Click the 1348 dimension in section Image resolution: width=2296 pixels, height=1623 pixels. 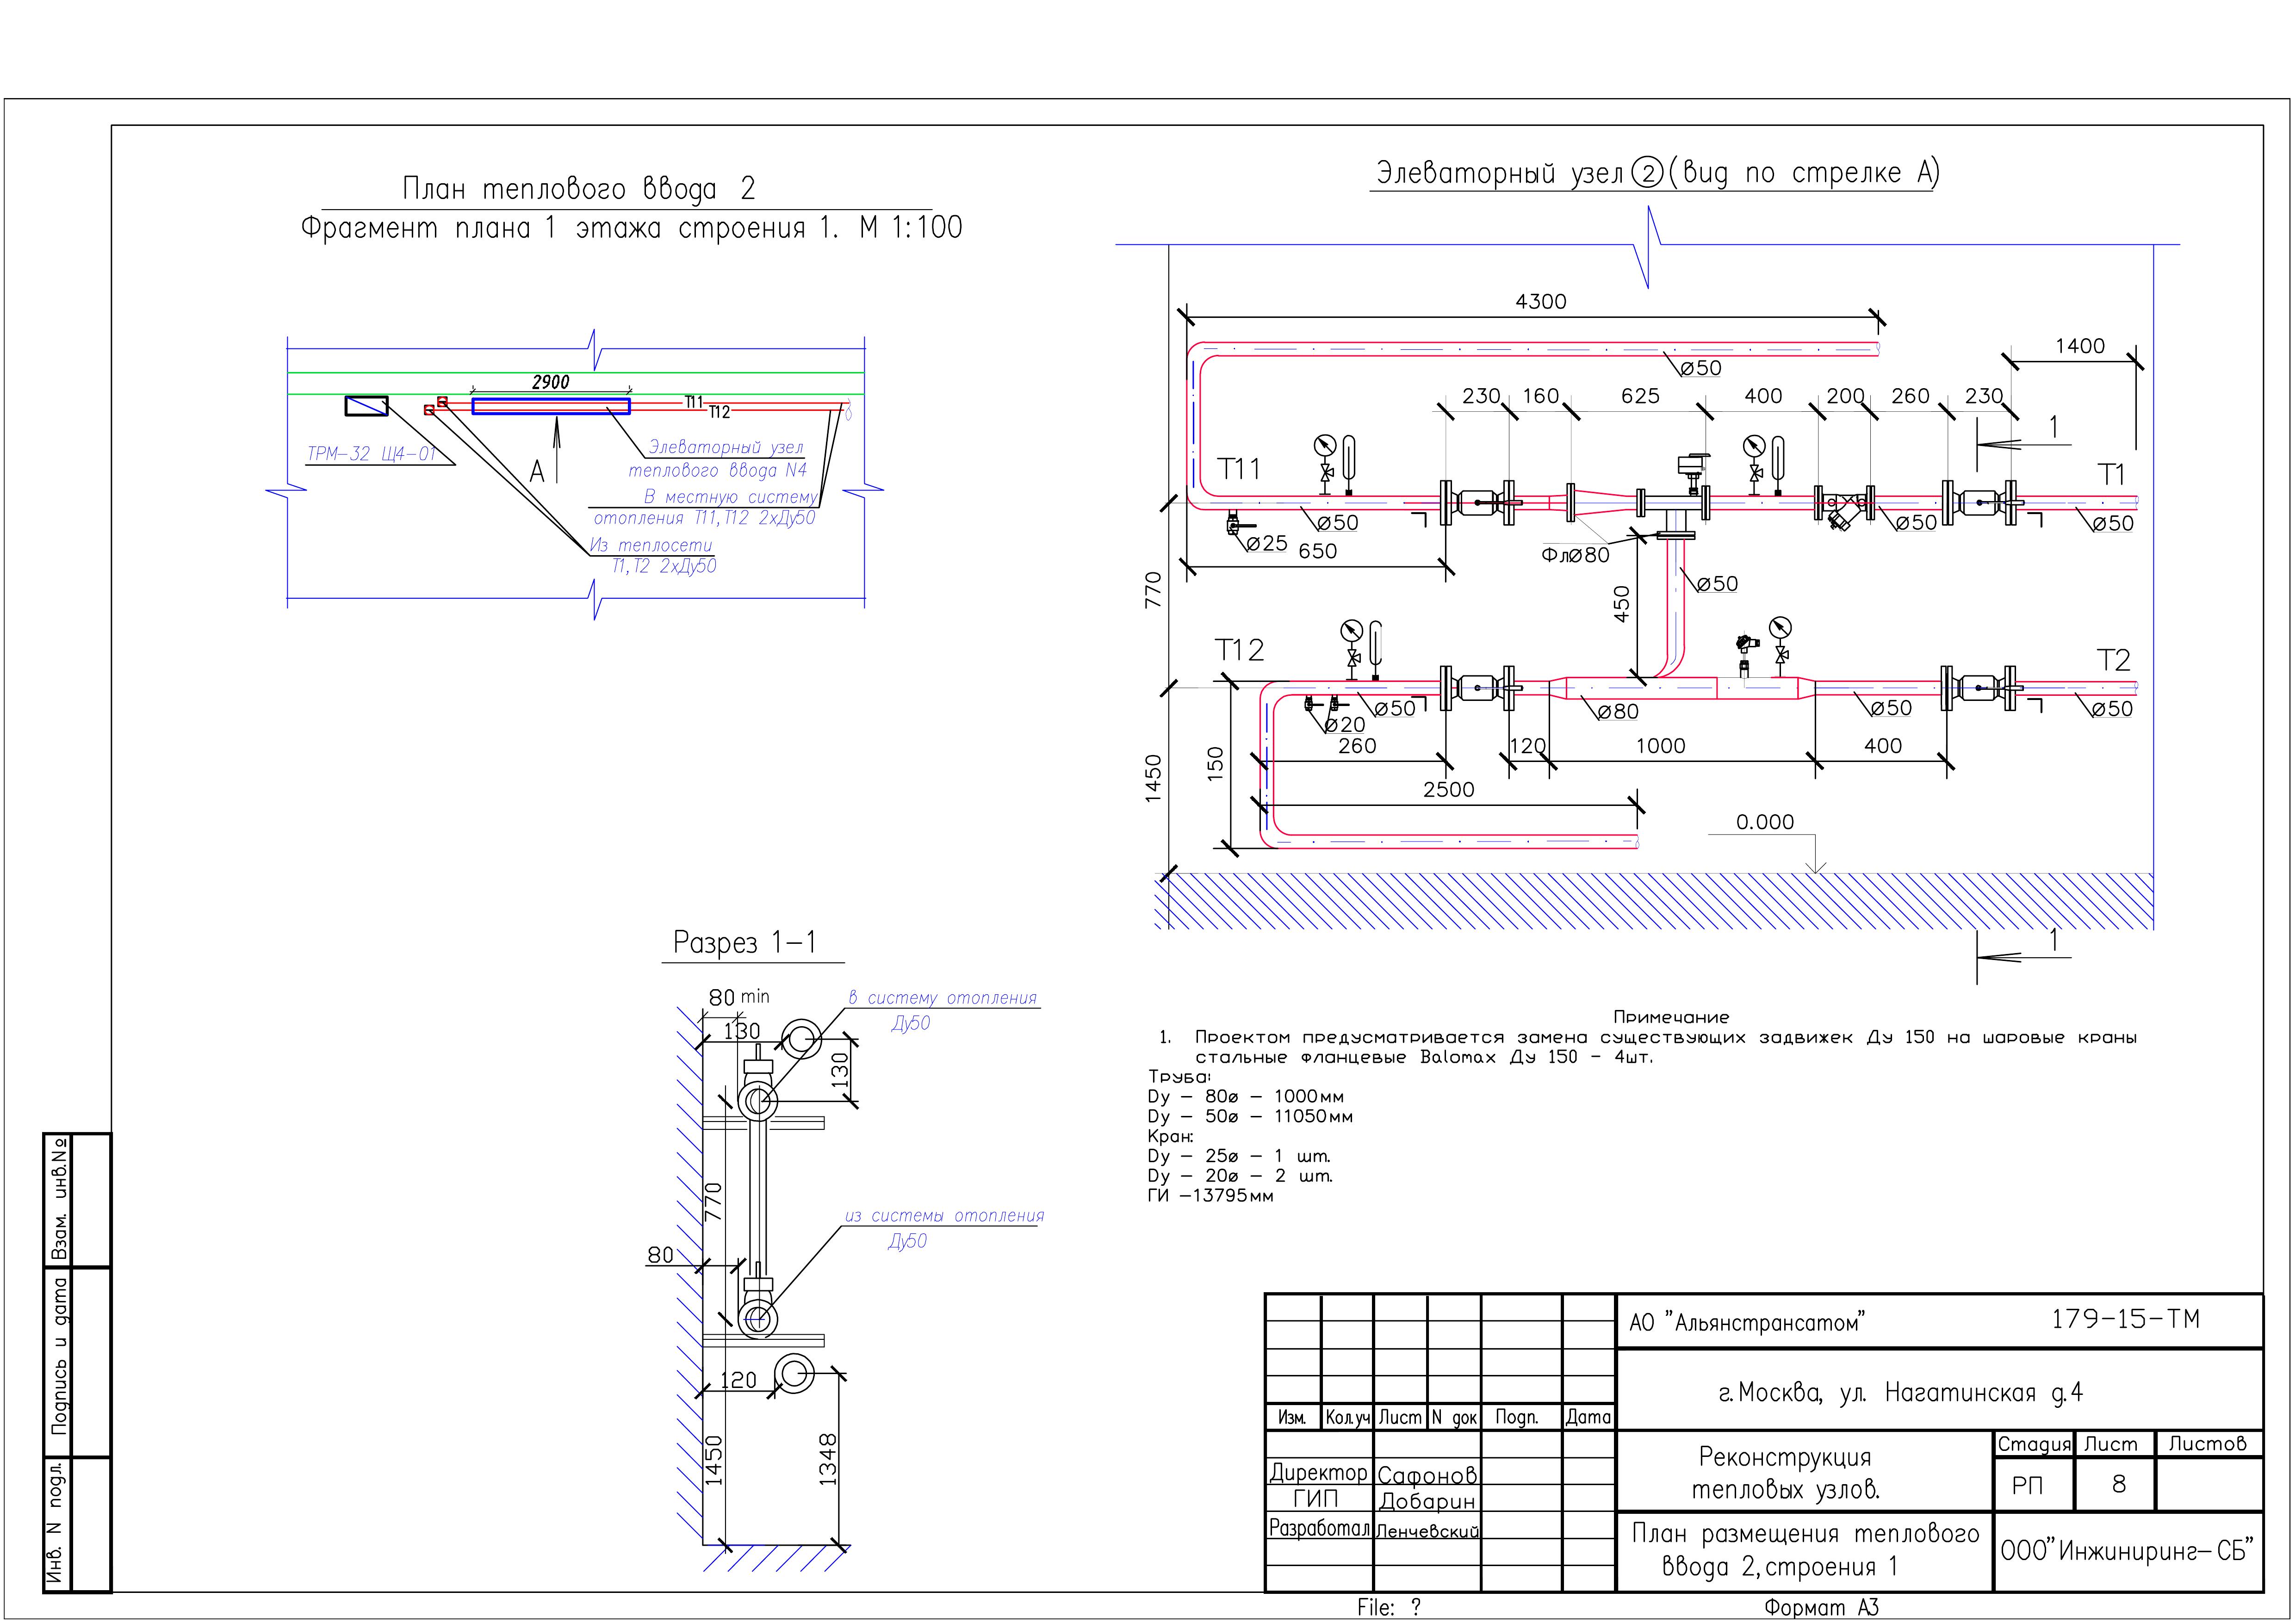pyautogui.click(x=828, y=1460)
